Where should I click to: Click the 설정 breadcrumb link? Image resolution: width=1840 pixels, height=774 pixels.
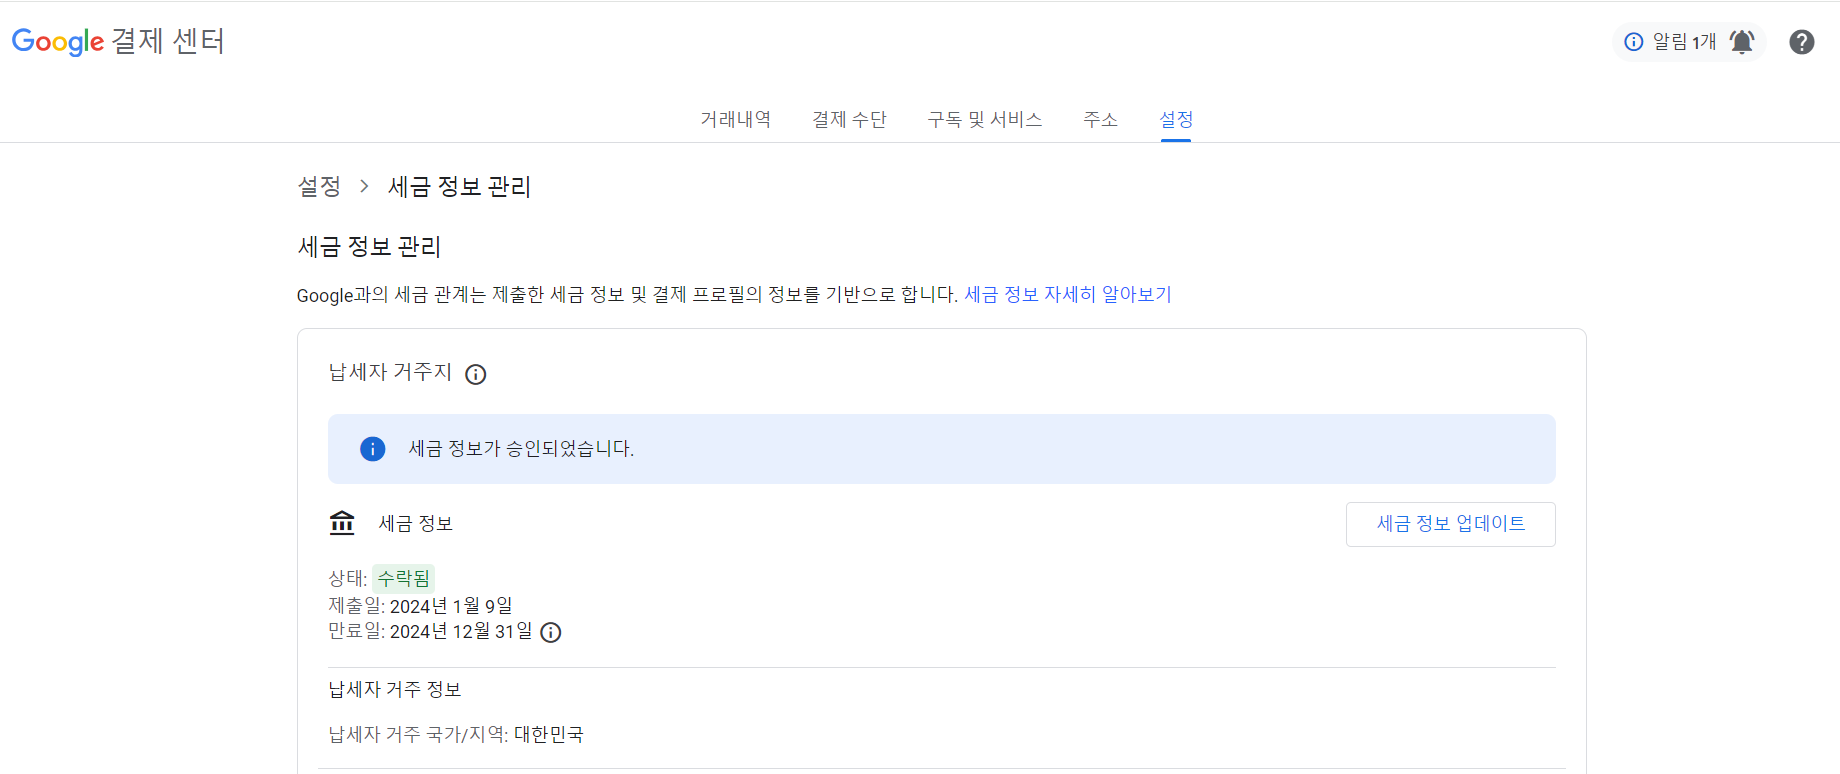coord(318,186)
